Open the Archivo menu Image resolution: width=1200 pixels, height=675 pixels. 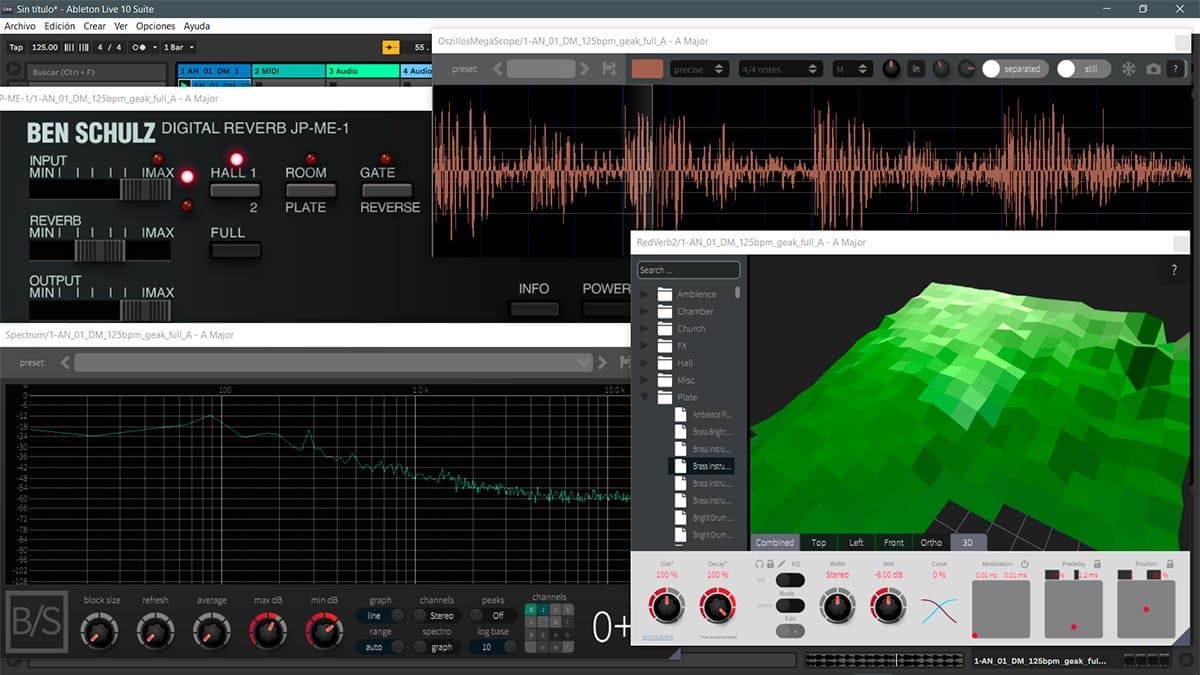pos(20,26)
